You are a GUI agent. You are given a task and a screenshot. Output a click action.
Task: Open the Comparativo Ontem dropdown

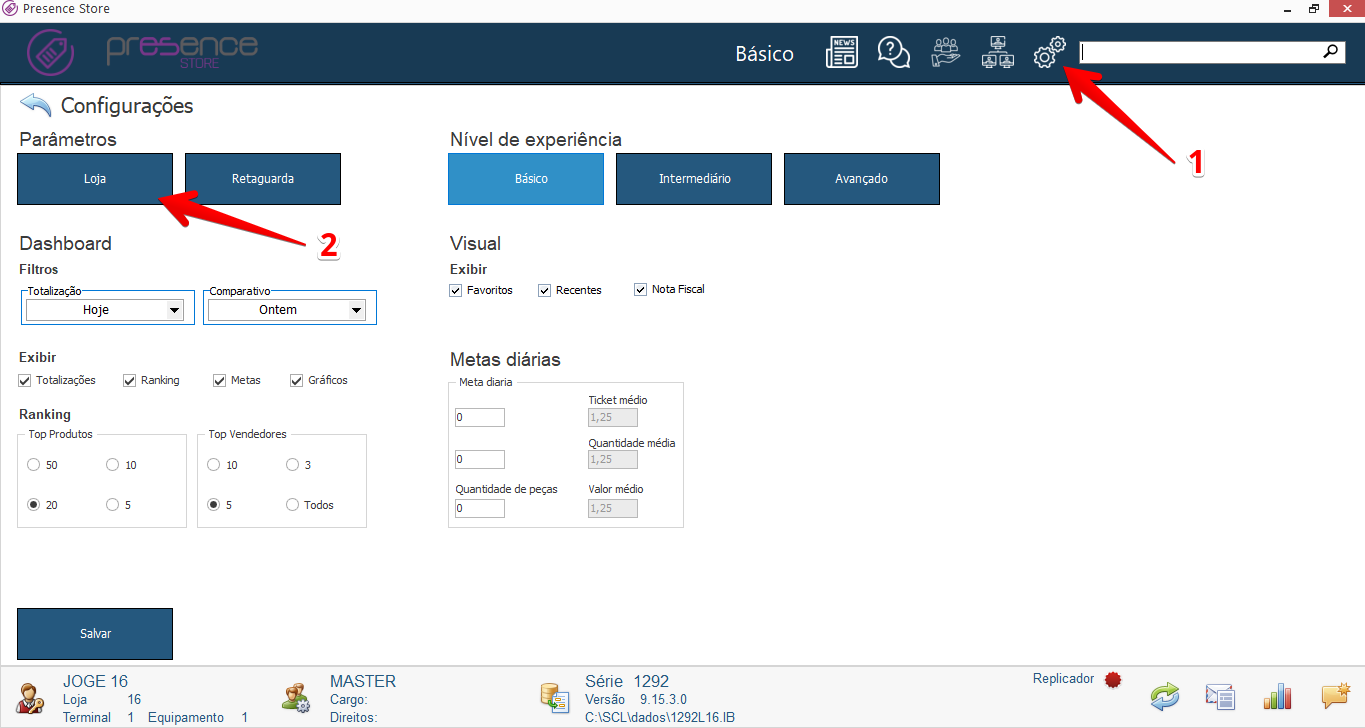[x=286, y=310]
